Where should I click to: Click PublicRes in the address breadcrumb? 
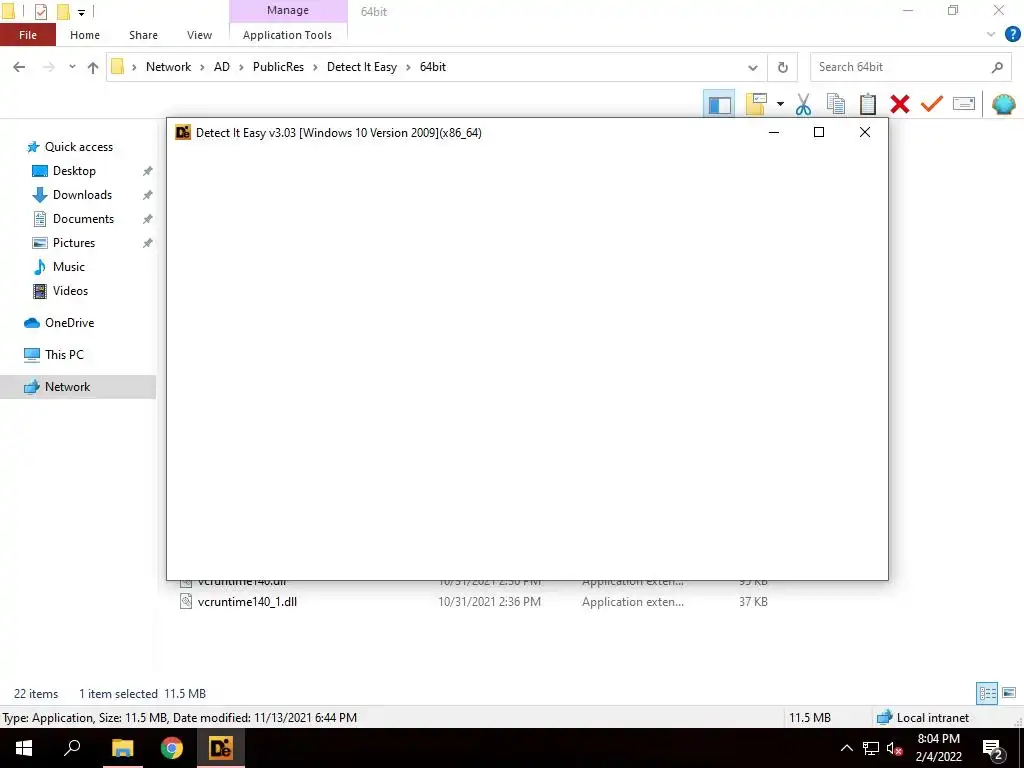pyautogui.click(x=278, y=67)
